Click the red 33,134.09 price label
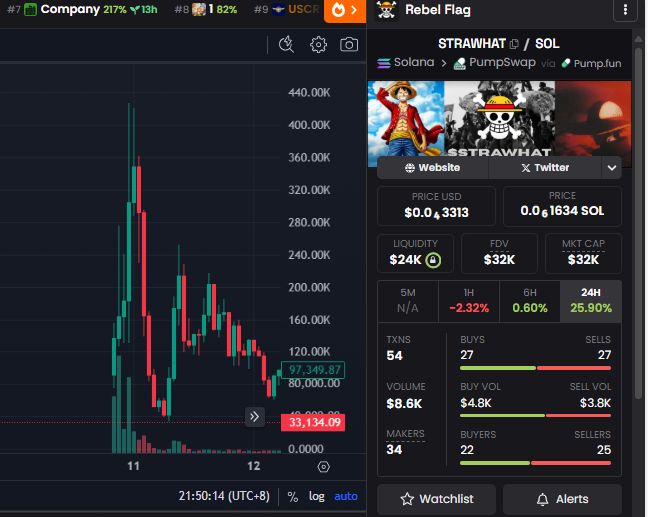This screenshot has width=648, height=517. point(313,422)
